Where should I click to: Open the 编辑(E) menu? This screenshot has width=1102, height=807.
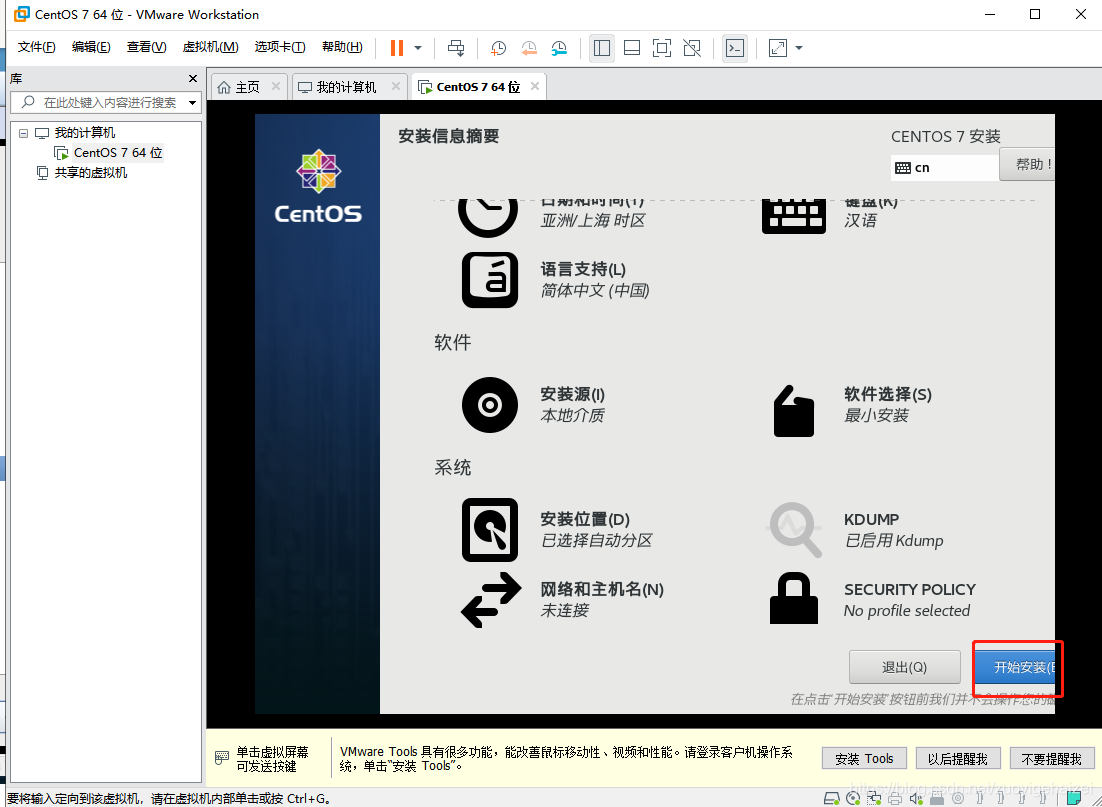[x=91, y=47]
